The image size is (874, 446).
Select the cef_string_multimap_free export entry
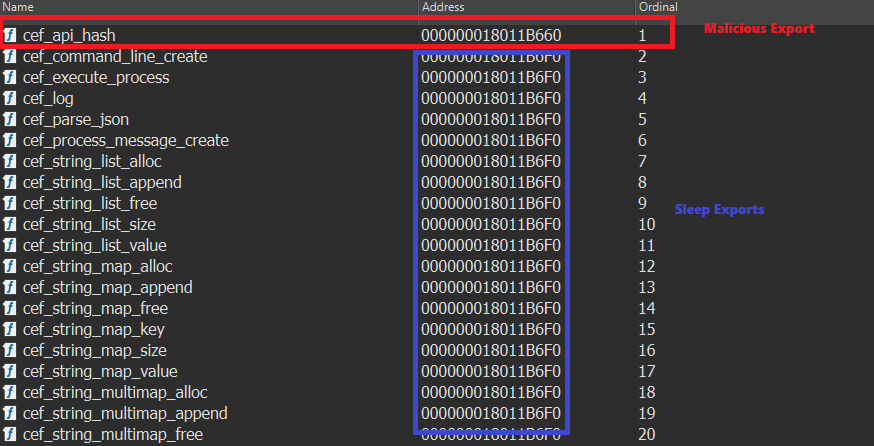(112, 434)
